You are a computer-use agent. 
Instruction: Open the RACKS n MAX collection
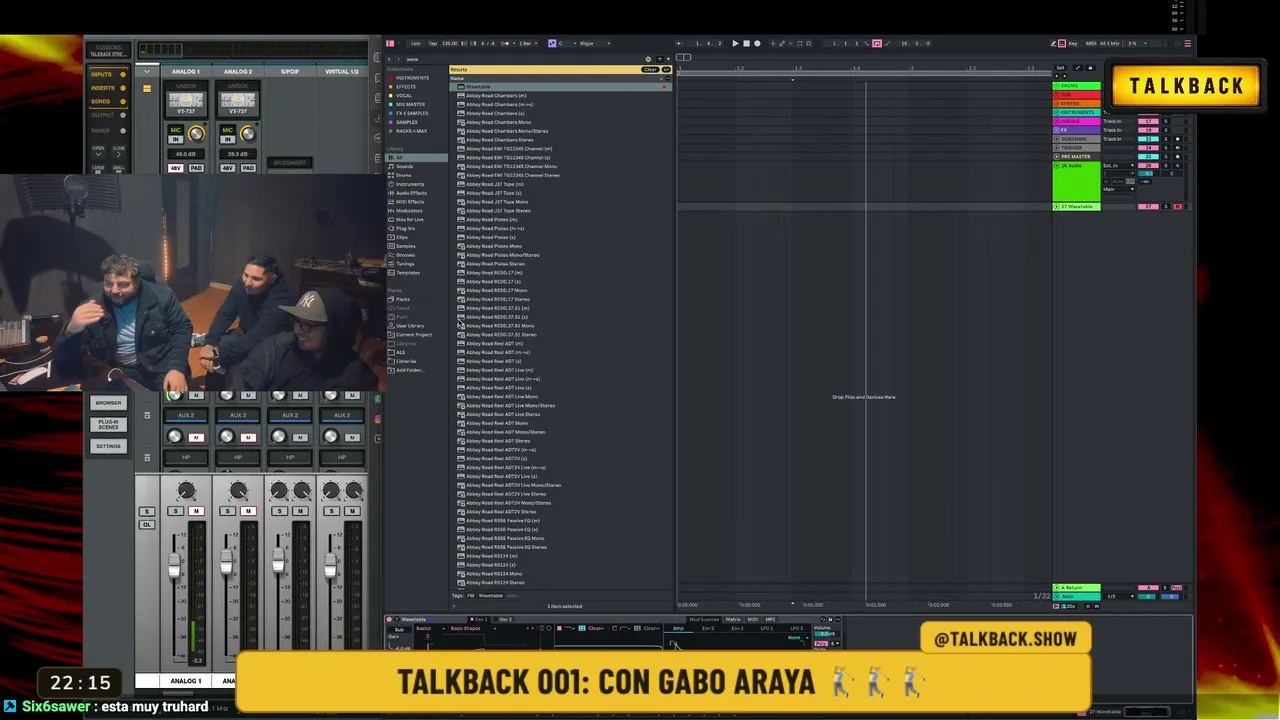coord(411,131)
